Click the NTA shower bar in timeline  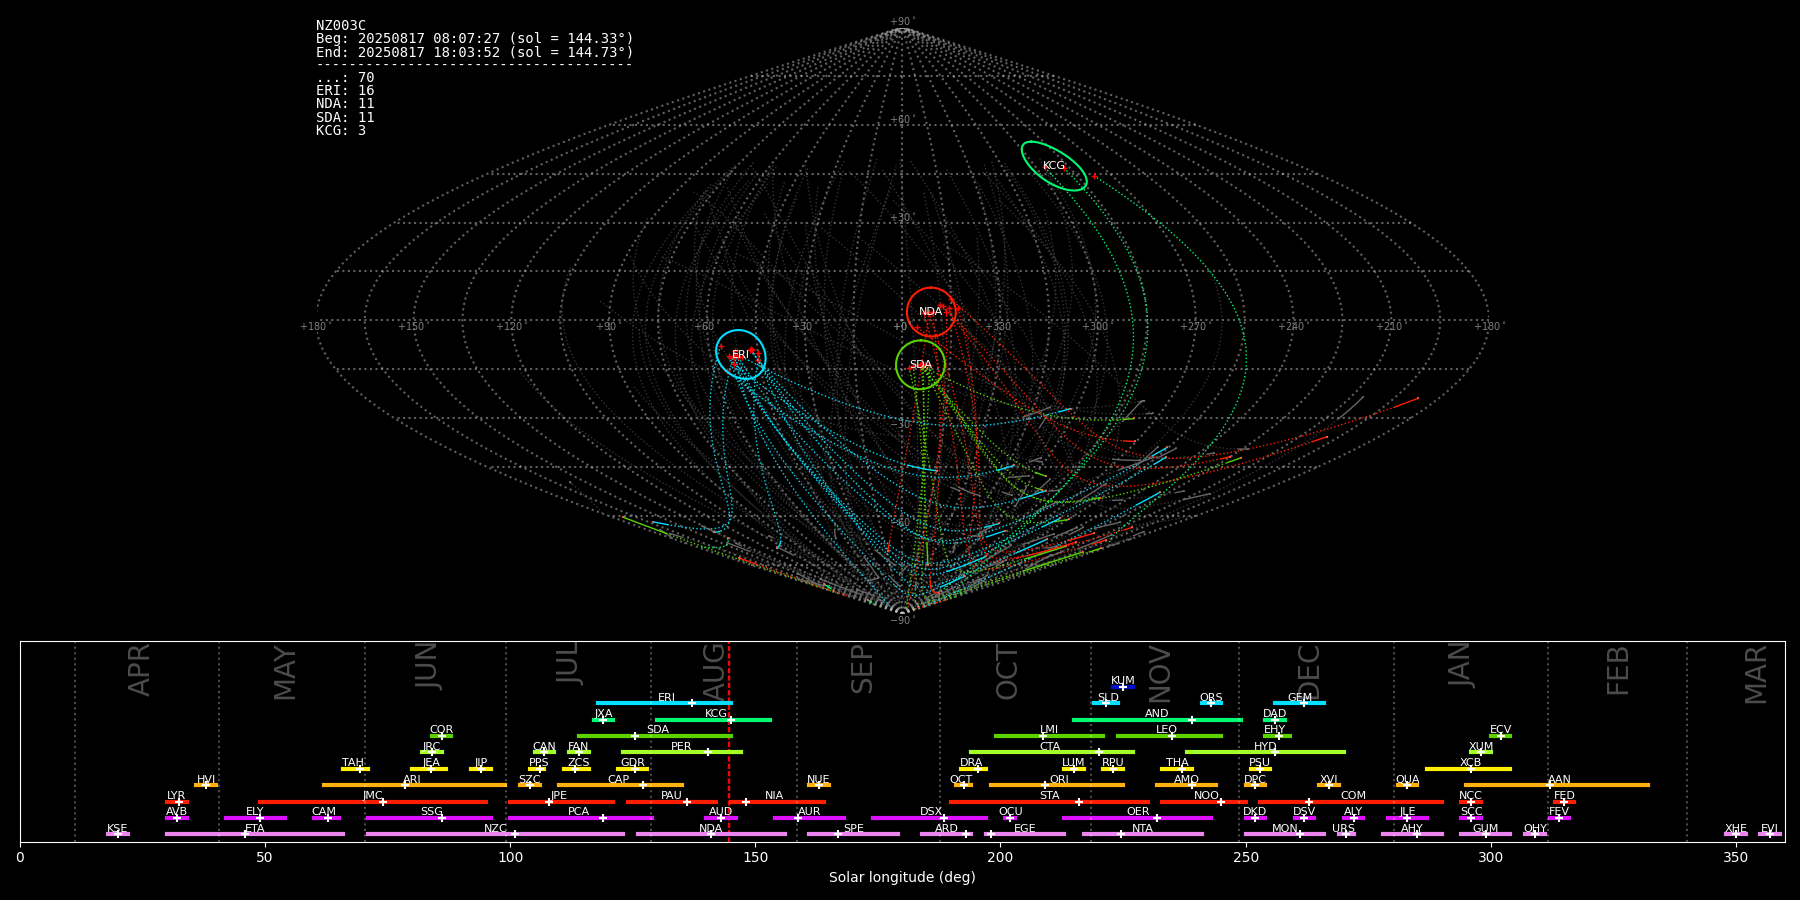(1142, 834)
